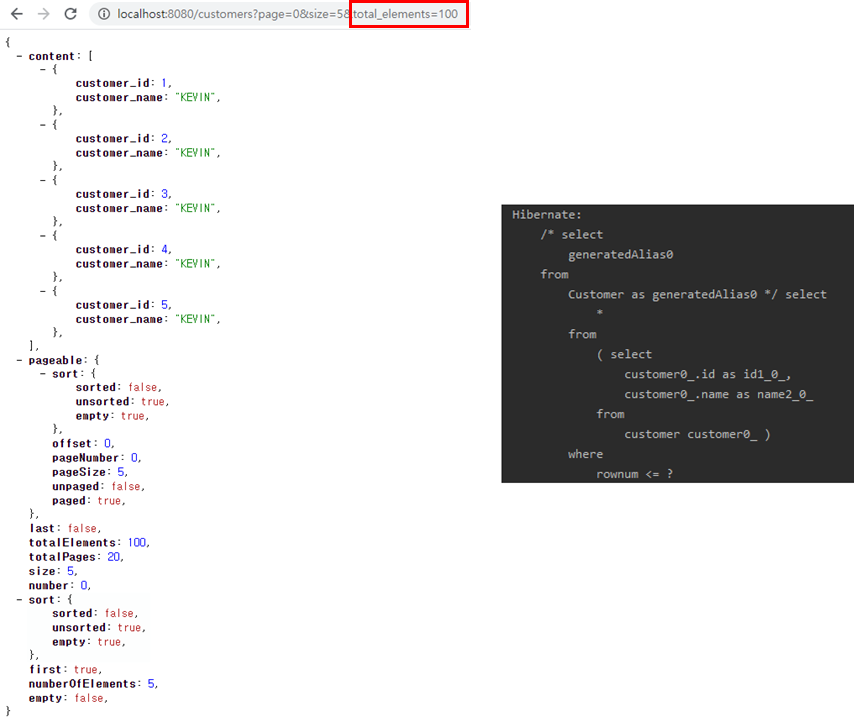Image resolution: width=854 pixels, height=722 pixels.
Task: Click the generatedAlias0 line under select
Action: (621, 255)
